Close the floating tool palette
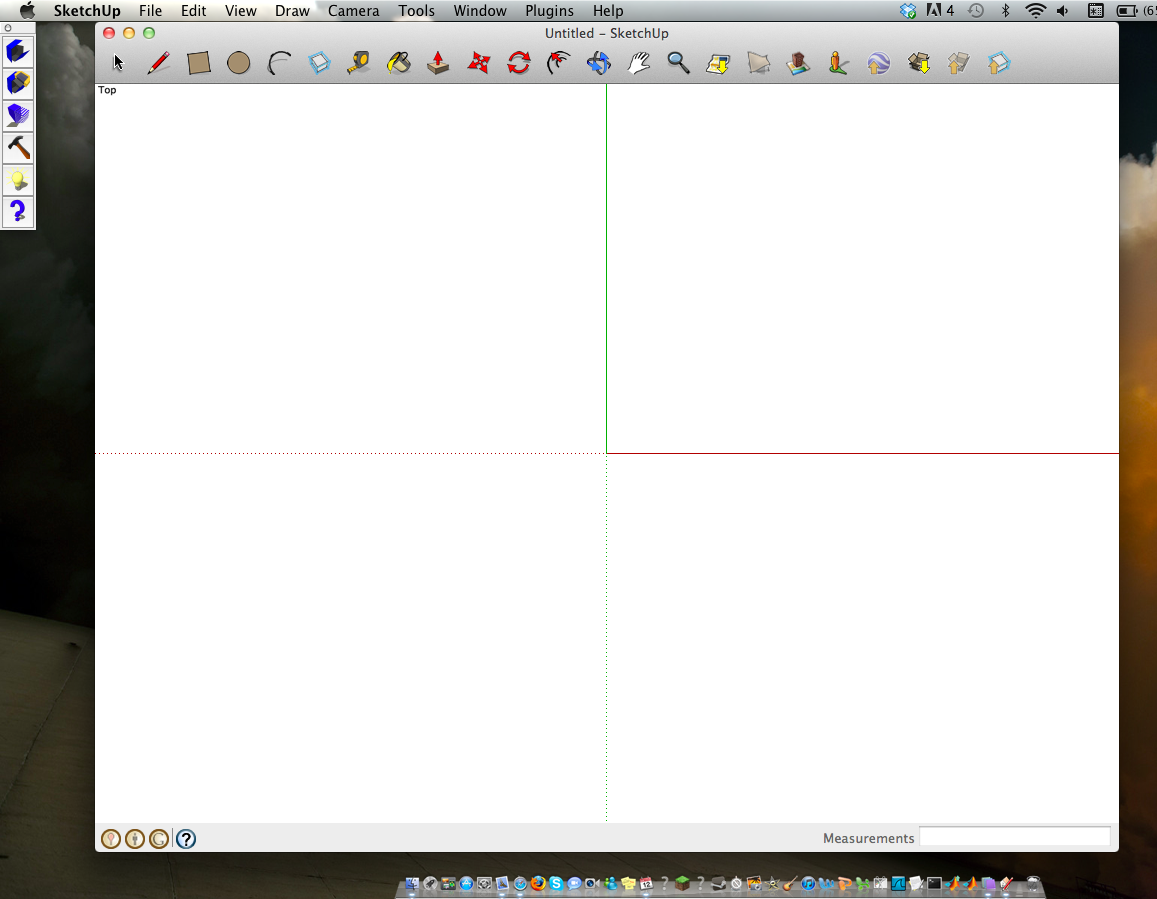Screen dimensions: 1157x899 click(7, 28)
